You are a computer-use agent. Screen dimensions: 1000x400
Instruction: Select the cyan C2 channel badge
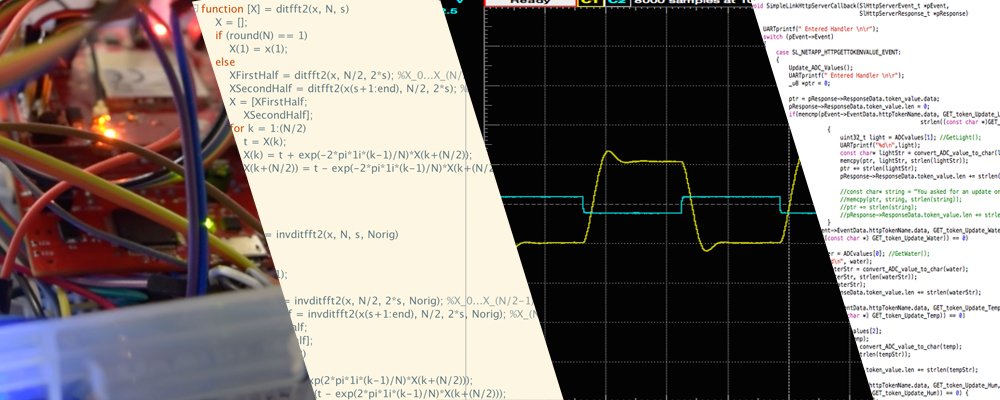(x=616, y=2)
